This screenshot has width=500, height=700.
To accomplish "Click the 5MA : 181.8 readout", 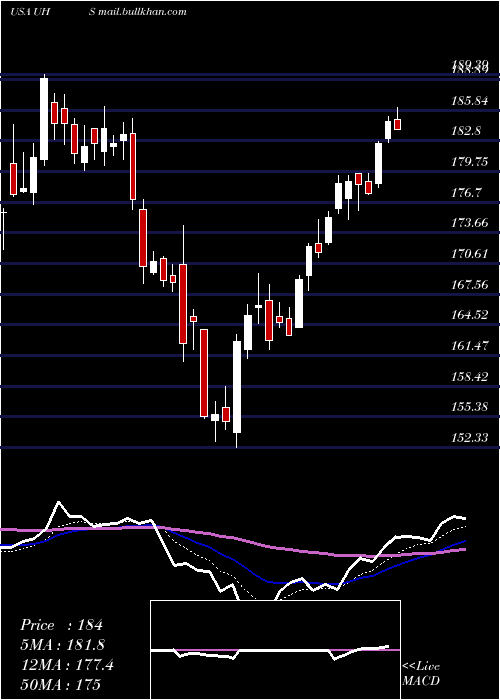I will 62,645.
